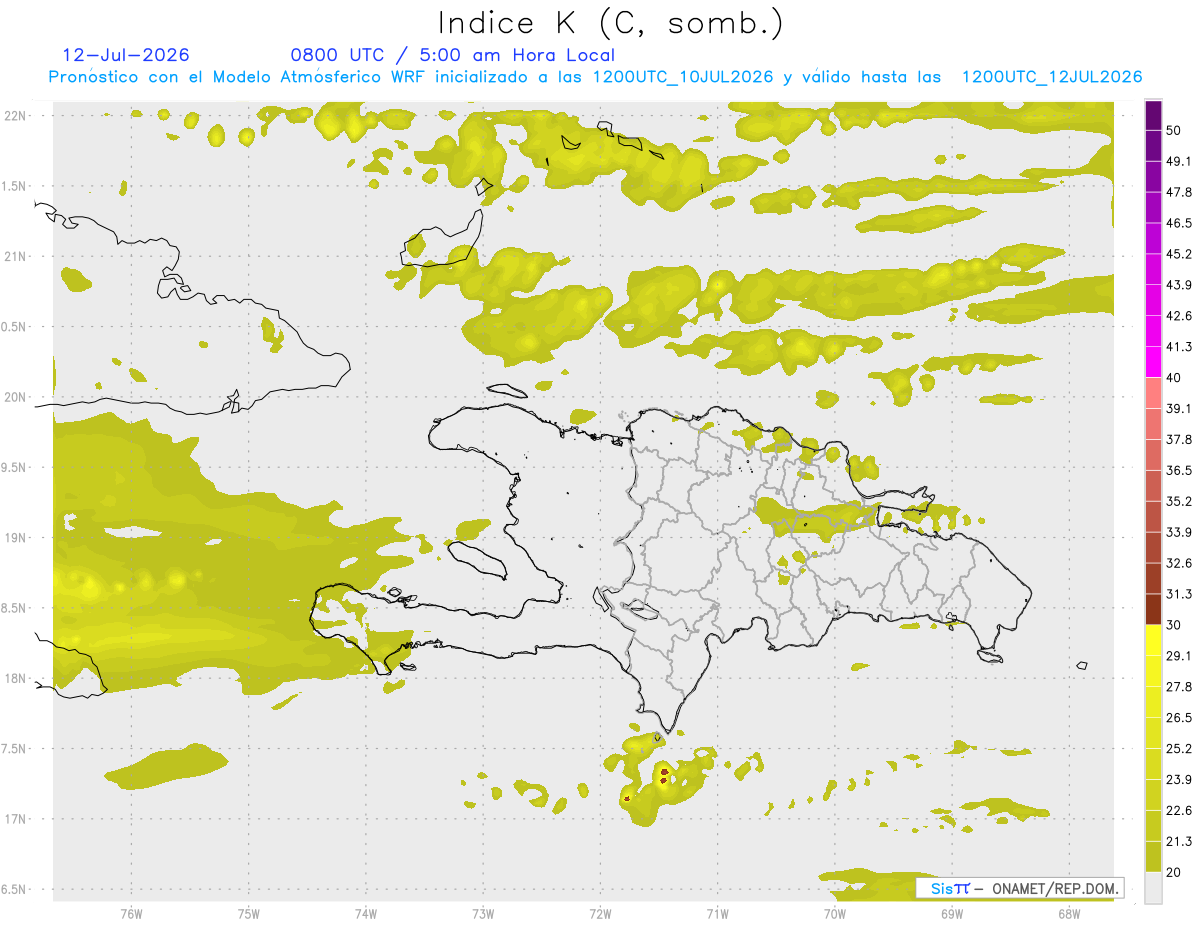Click the colorbar value "42.6"
This screenshot has width=1200, height=927.
pyautogui.click(x=1179, y=316)
